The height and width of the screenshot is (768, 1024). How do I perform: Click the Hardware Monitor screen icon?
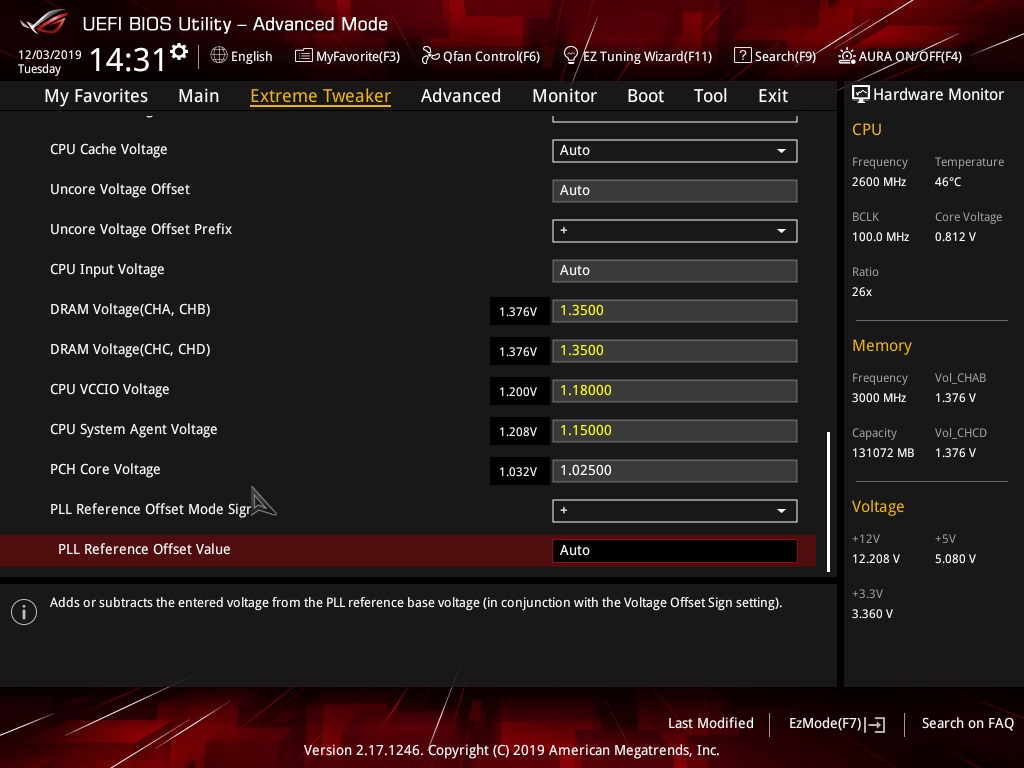click(x=861, y=95)
